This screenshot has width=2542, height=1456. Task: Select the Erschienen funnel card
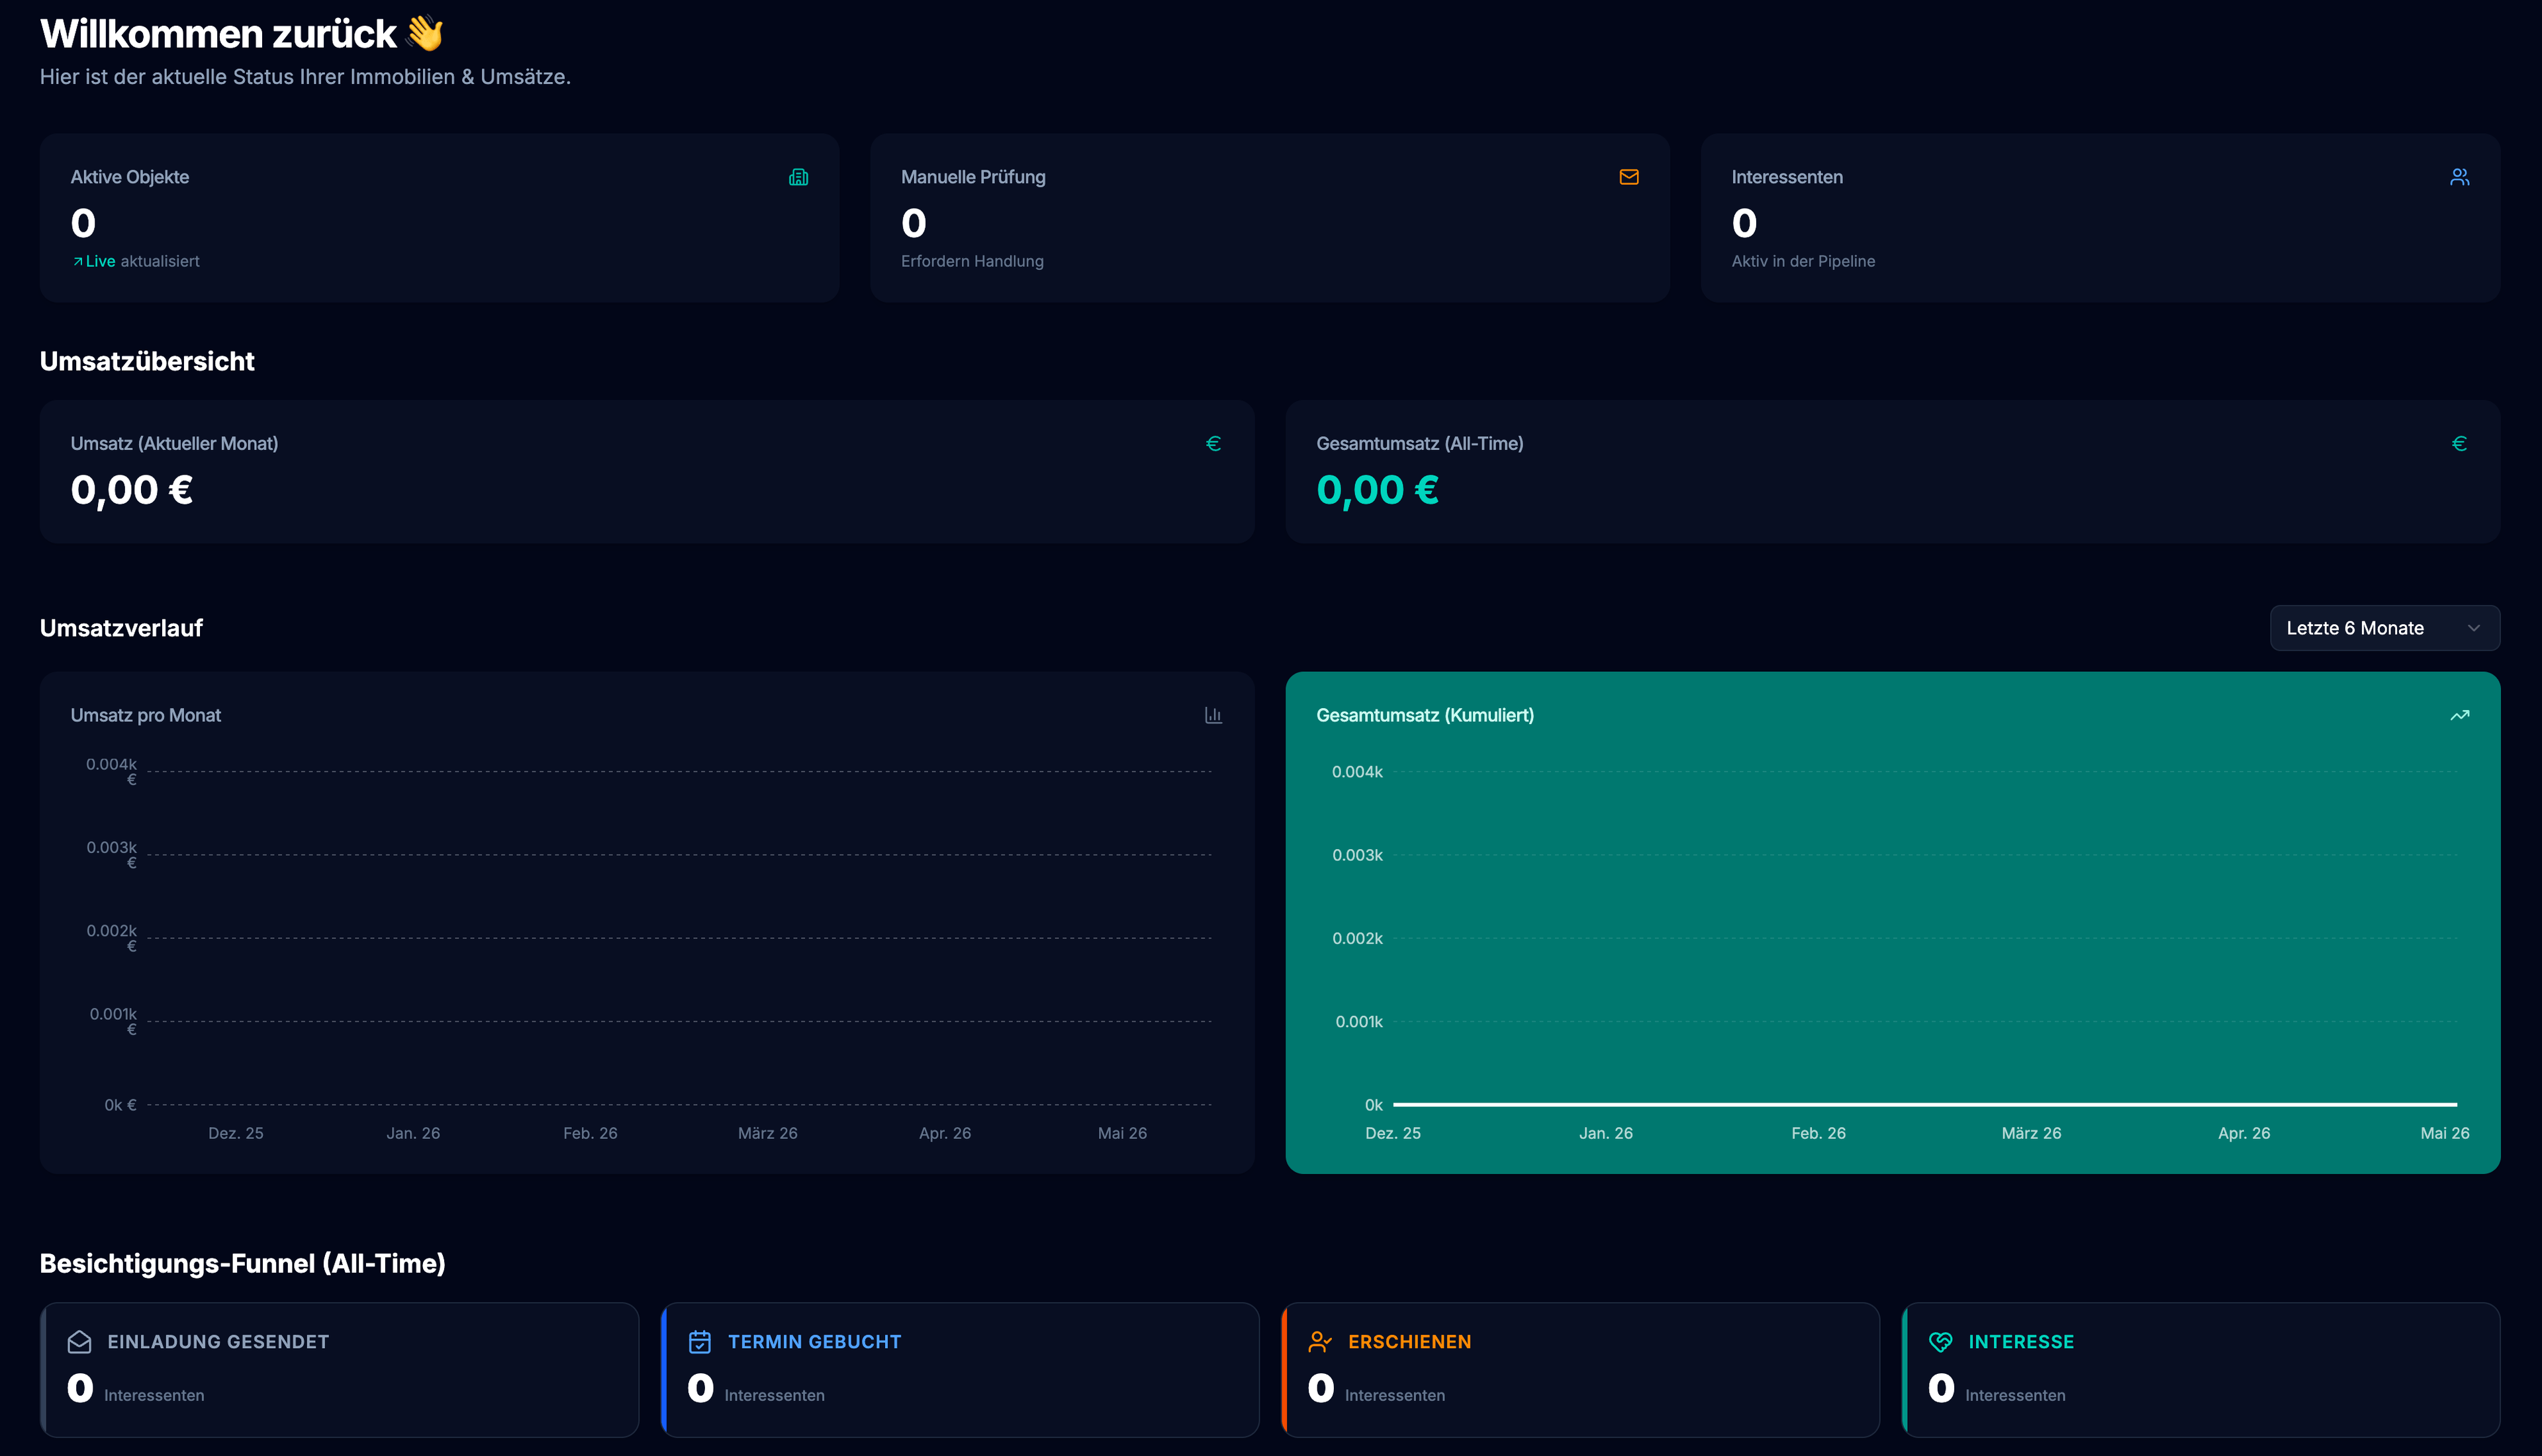(x=1580, y=1369)
